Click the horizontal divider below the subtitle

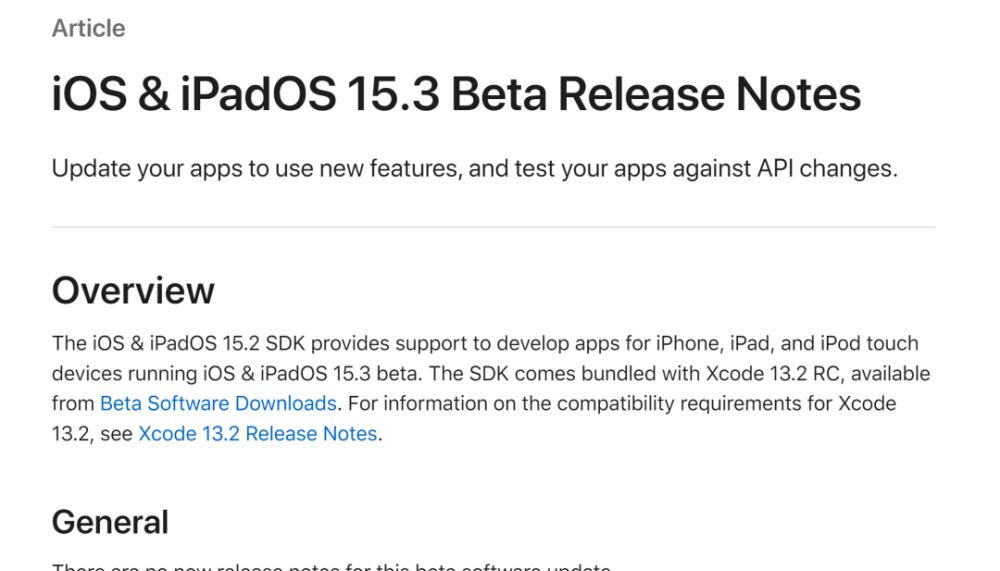click(x=494, y=226)
